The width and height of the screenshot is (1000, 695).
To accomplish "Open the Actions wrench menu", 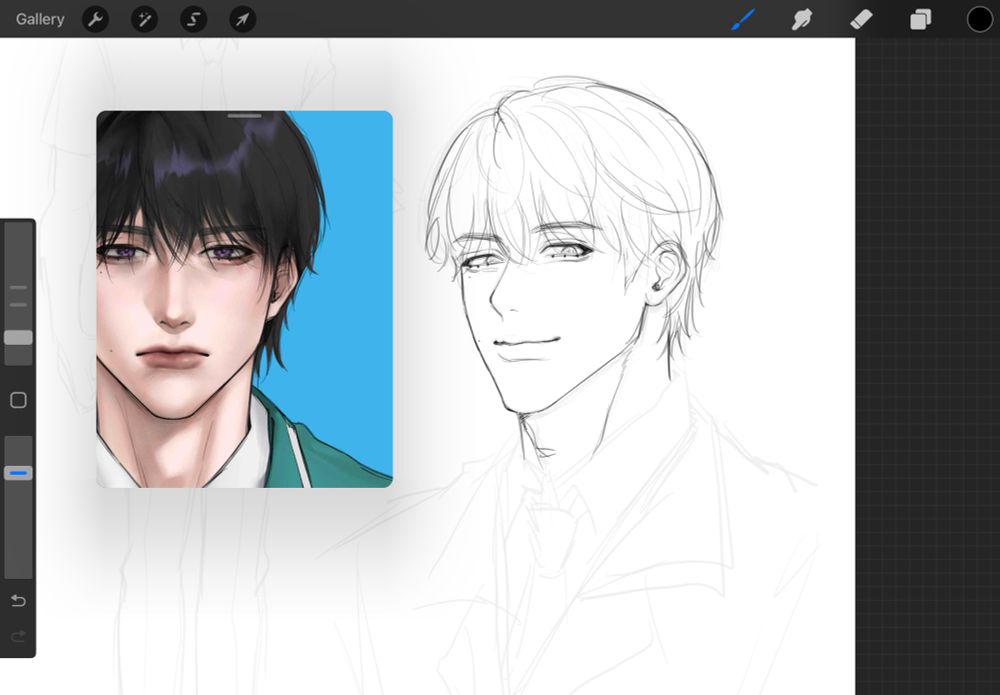I will pos(95,19).
